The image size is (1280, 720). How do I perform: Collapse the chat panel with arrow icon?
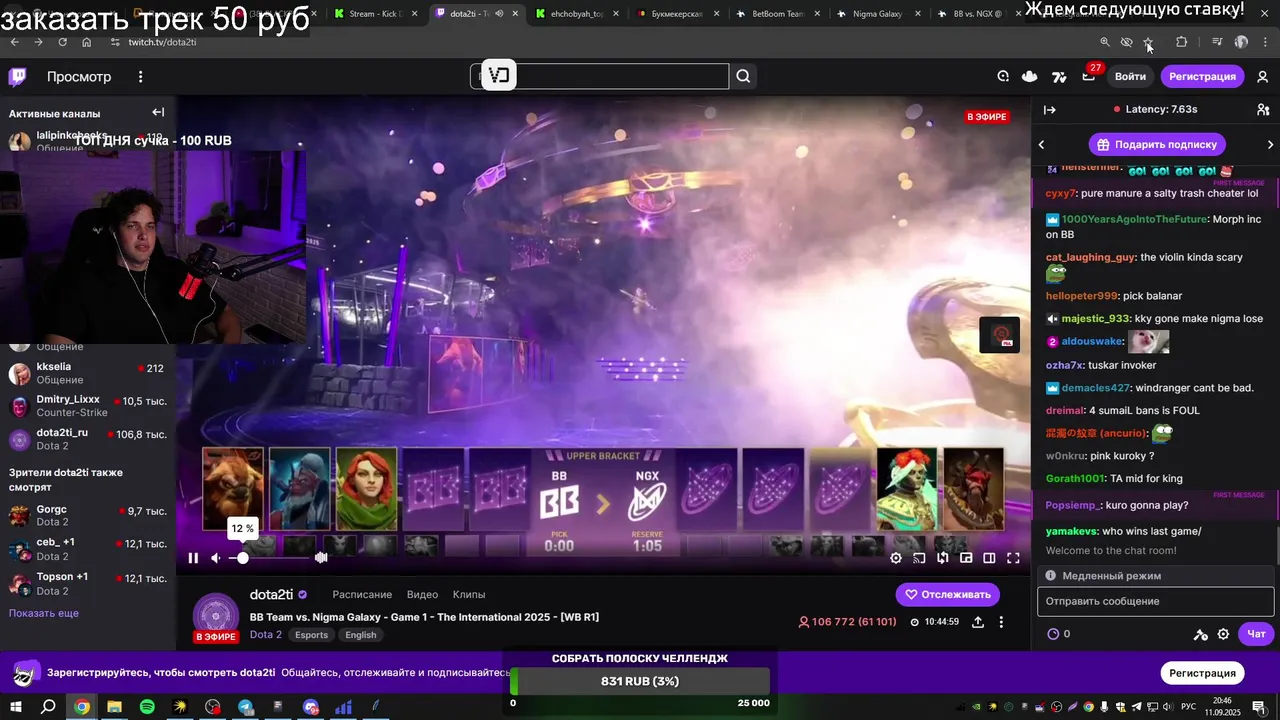coord(1049,110)
